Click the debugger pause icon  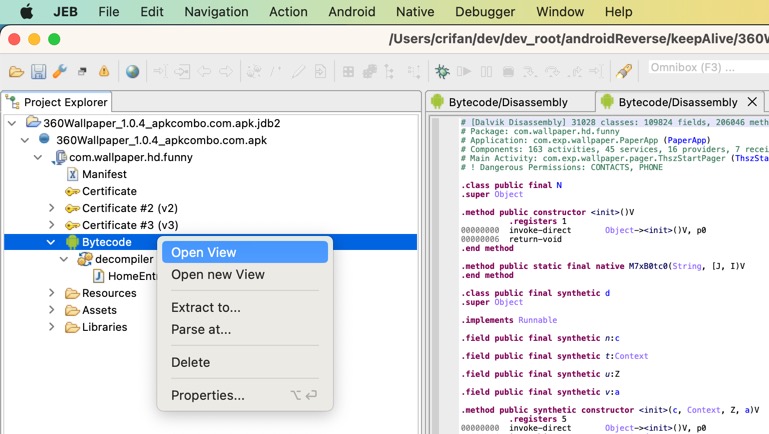(x=486, y=72)
